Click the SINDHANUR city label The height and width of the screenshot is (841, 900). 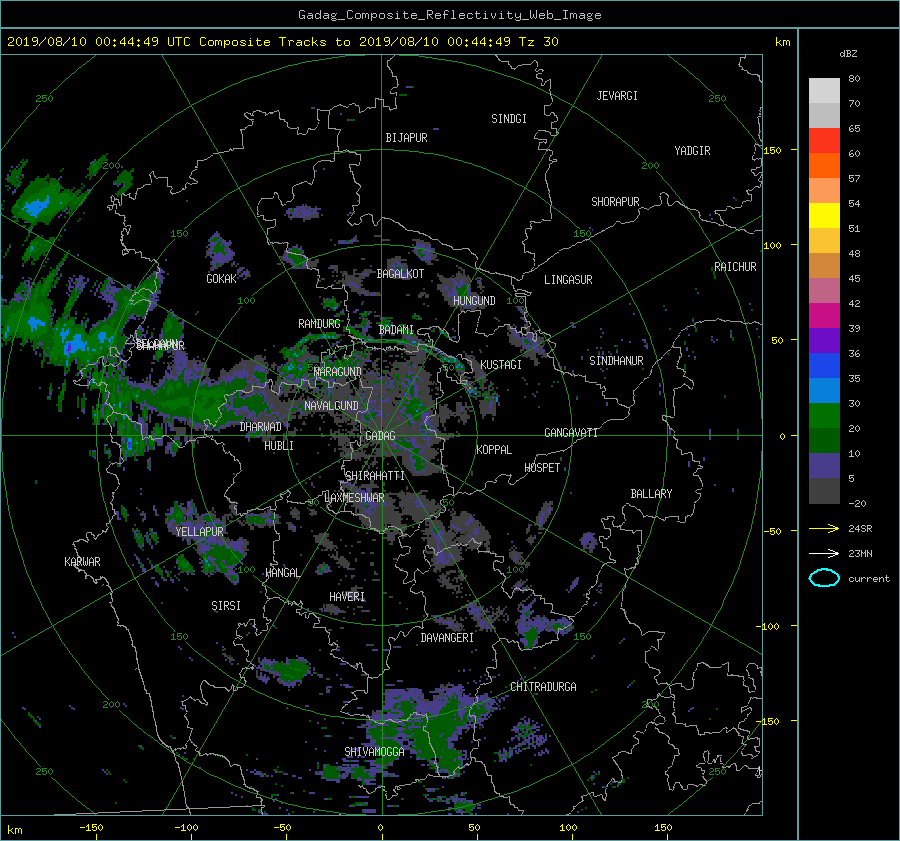click(x=616, y=361)
